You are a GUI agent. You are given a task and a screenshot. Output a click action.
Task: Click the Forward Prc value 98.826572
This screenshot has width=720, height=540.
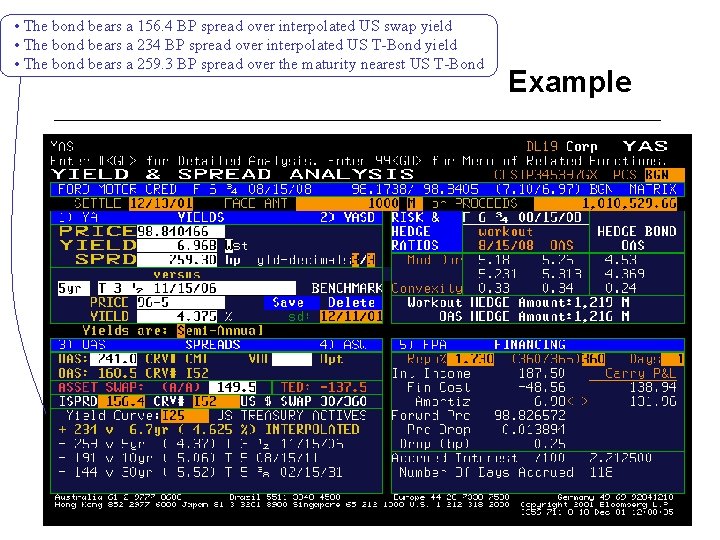530,416
